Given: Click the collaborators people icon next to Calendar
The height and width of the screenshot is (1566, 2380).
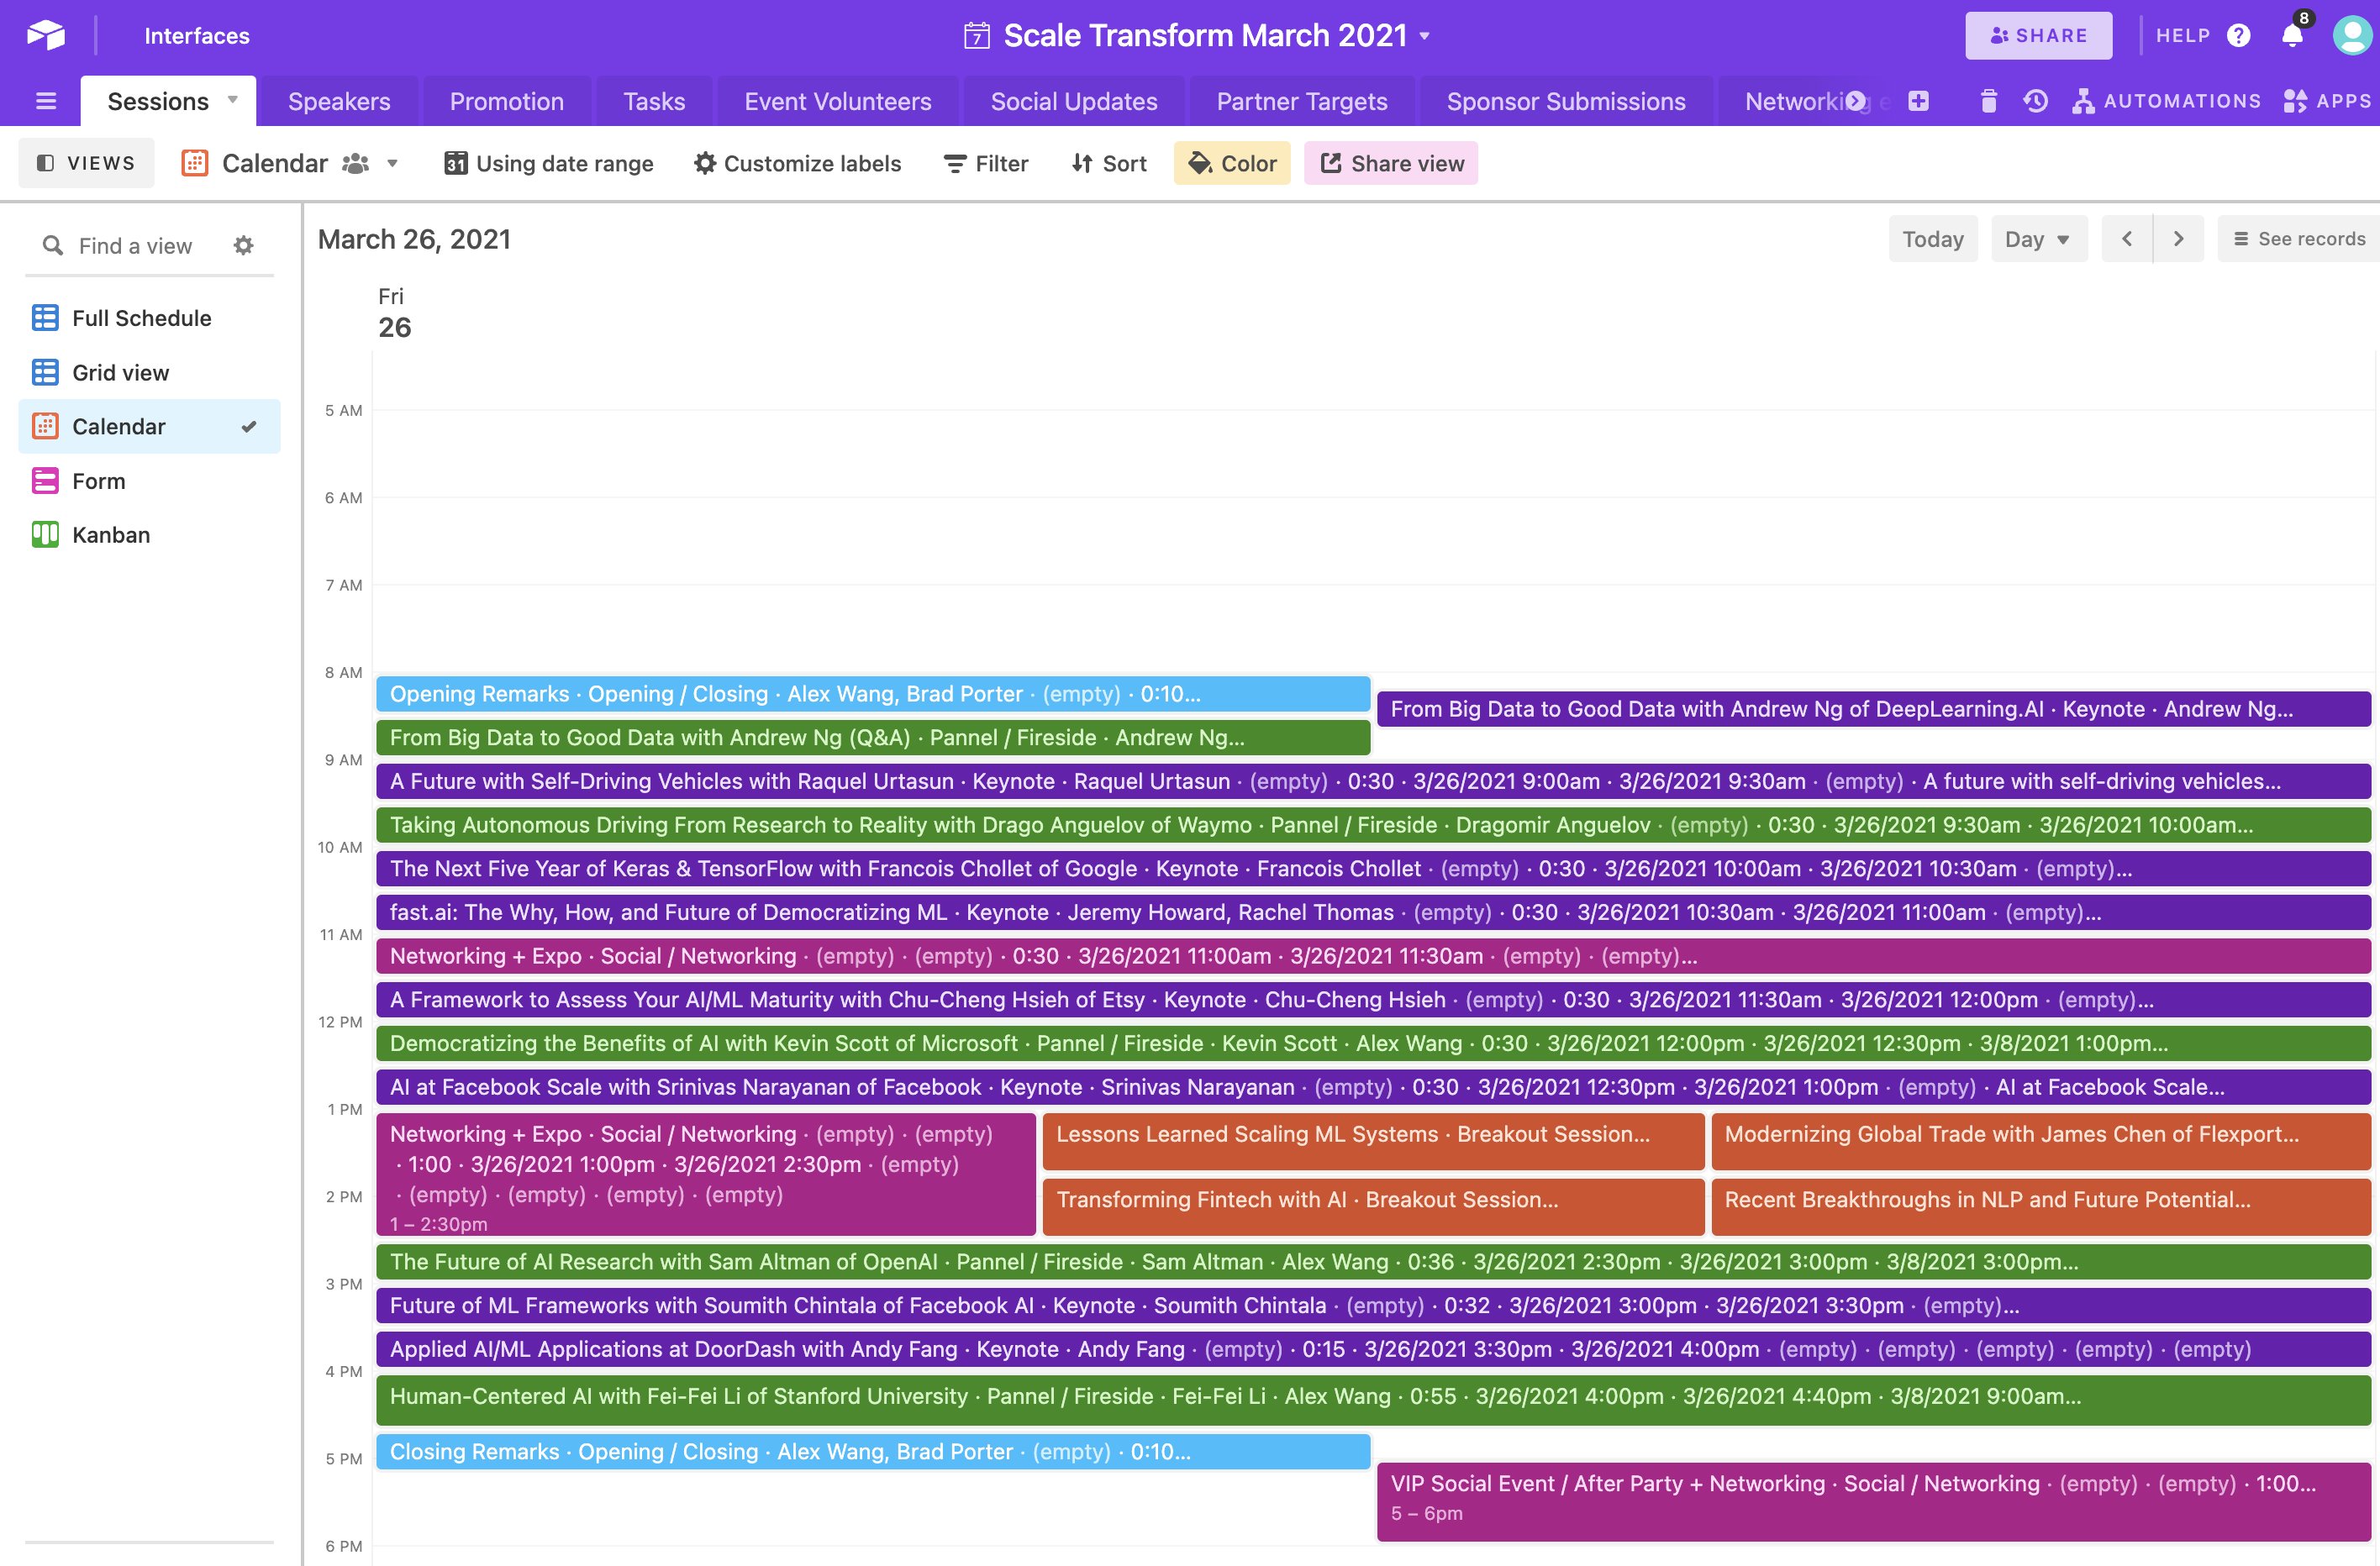Looking at the screenshot, I should (355, 163).
